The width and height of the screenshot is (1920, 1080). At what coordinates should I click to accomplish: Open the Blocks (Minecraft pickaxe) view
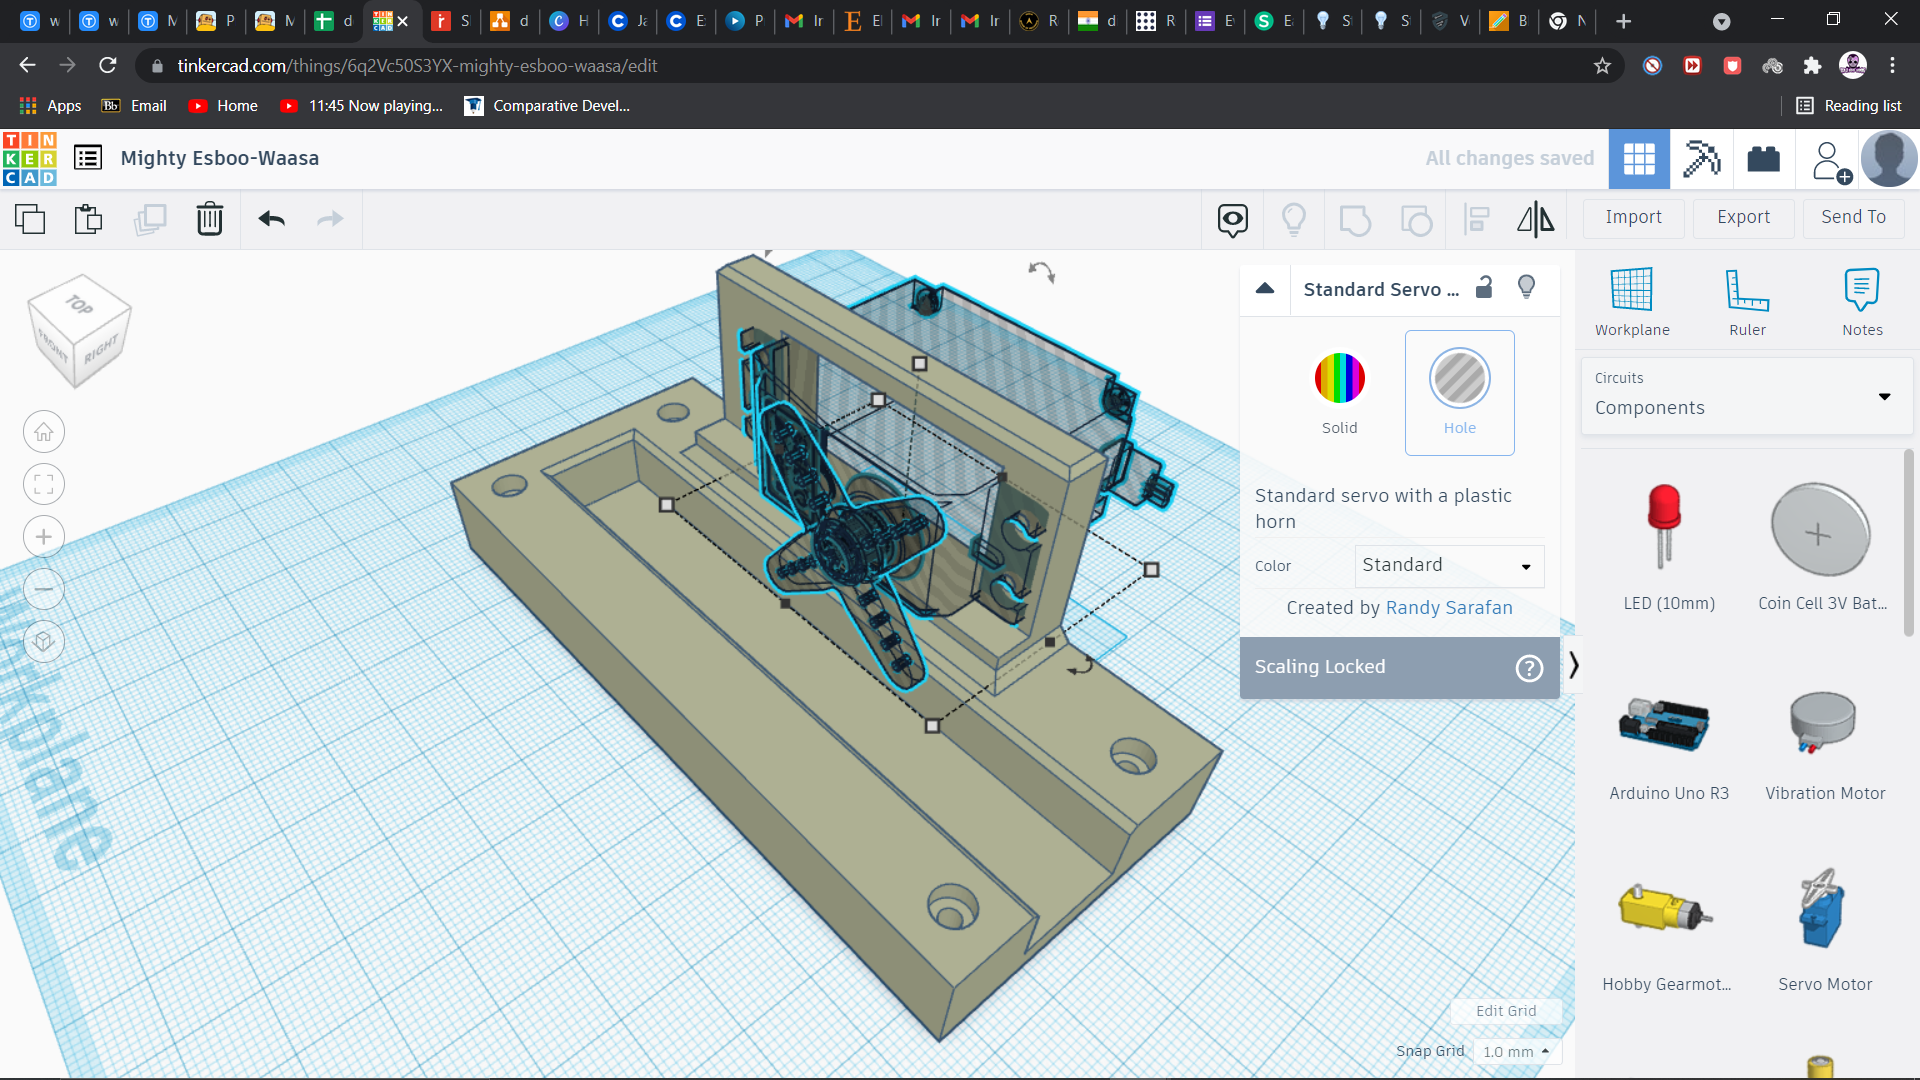click(x=1701, y=159)
